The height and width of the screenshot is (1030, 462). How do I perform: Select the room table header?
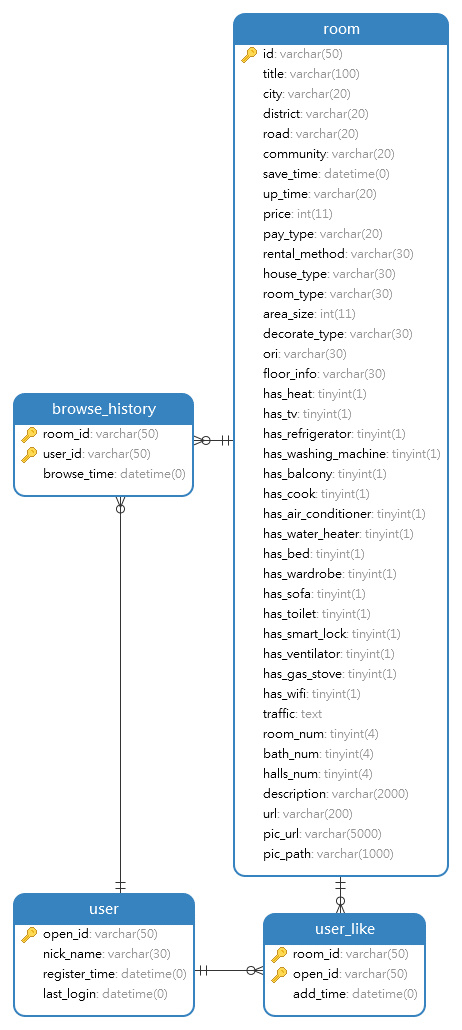(341, 29)
